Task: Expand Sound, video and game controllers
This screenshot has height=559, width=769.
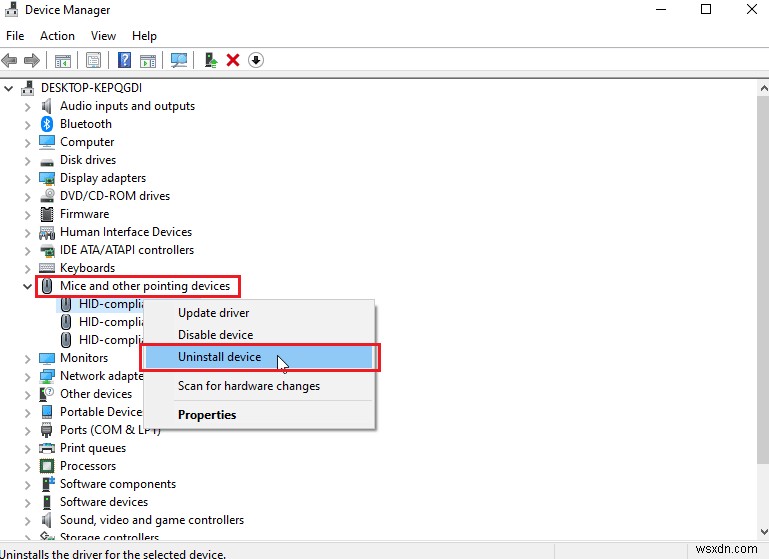Action: pos(27,520)
